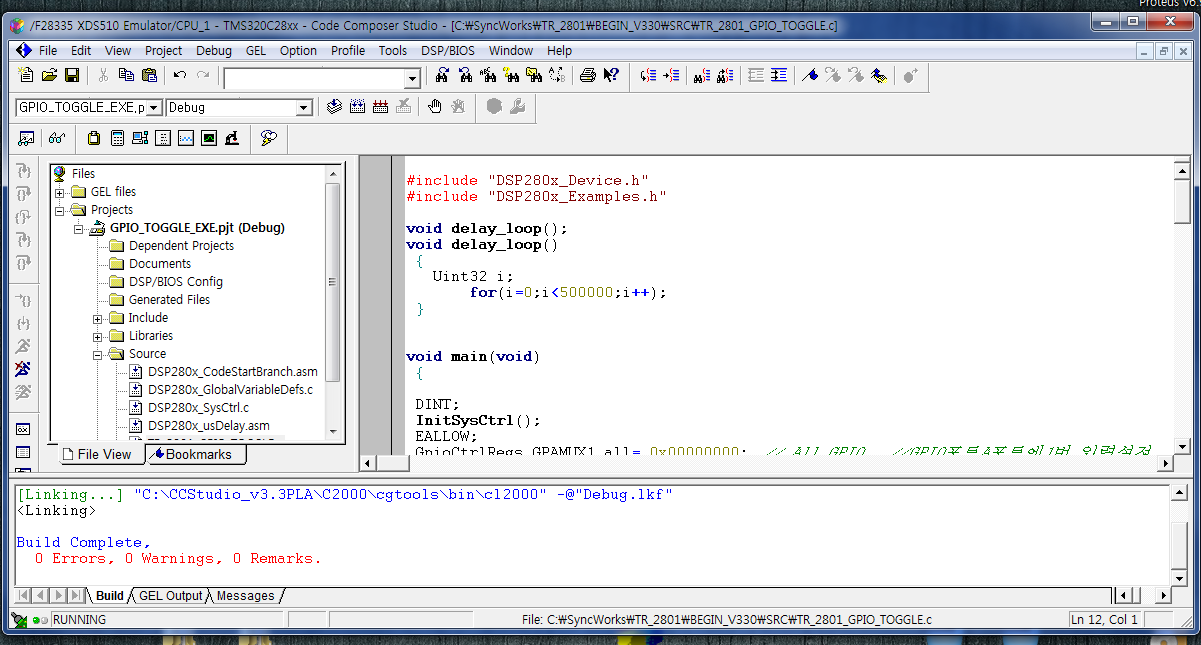Image resolution: width=1201 pixels, height=645 pixels.
Task: Collapse the GPIO_TOGGLE_EXE.pjt project node
Action: coord(79,228)
